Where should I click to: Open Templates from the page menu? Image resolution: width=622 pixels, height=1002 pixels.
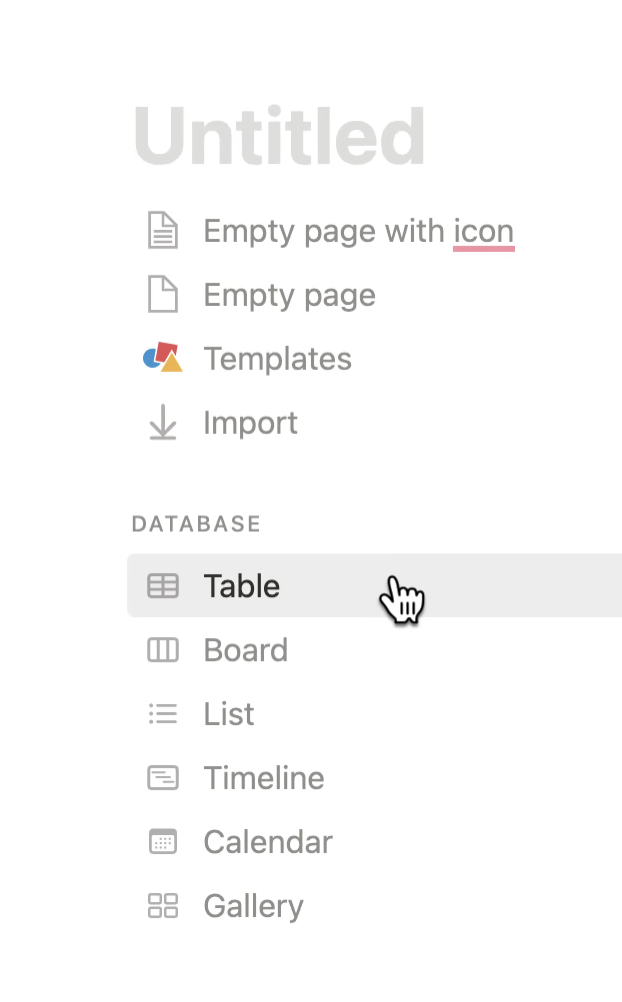(x=277, y=359)
